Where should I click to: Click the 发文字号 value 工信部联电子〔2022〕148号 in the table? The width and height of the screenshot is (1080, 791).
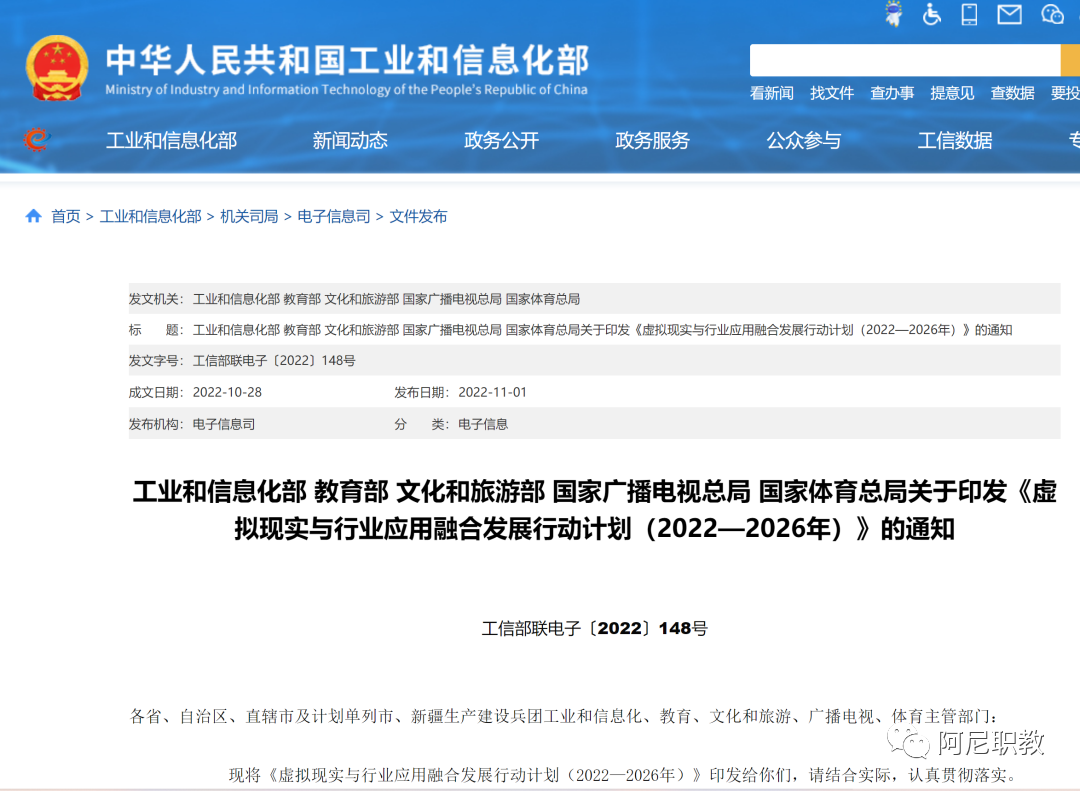click(x=273, y=360)
